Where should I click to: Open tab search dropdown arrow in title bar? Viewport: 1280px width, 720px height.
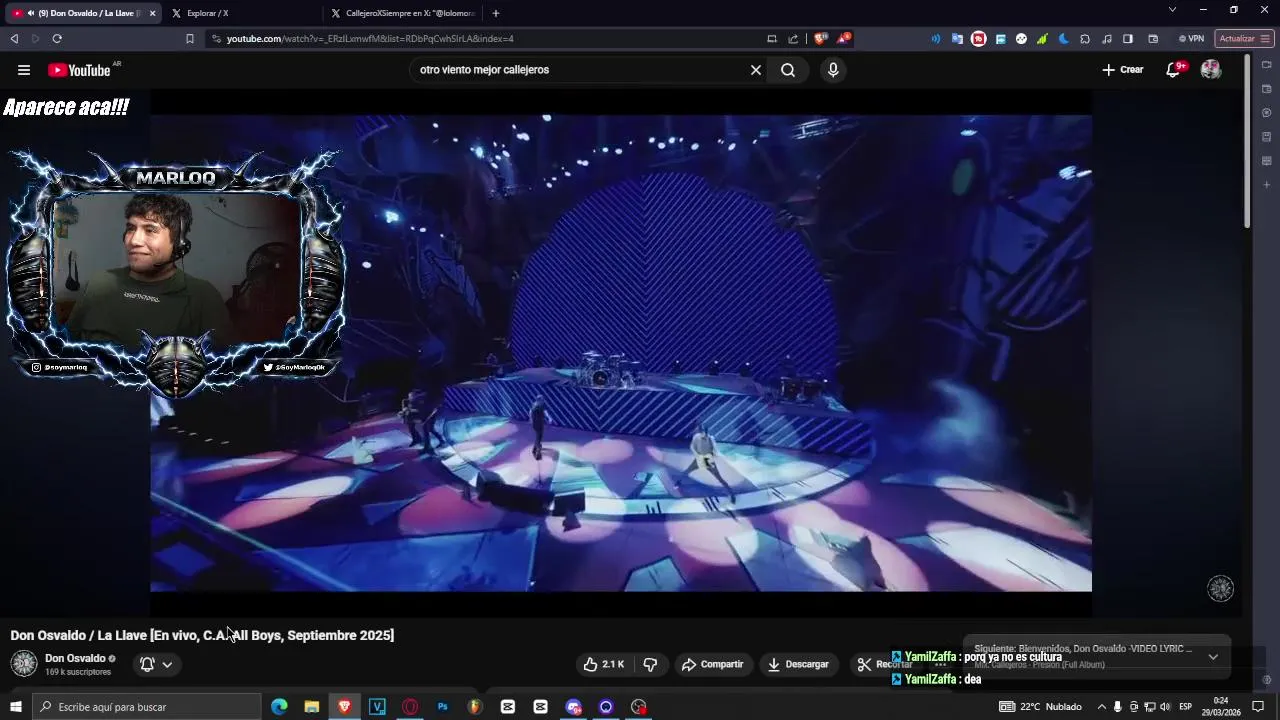[1172, 10]
